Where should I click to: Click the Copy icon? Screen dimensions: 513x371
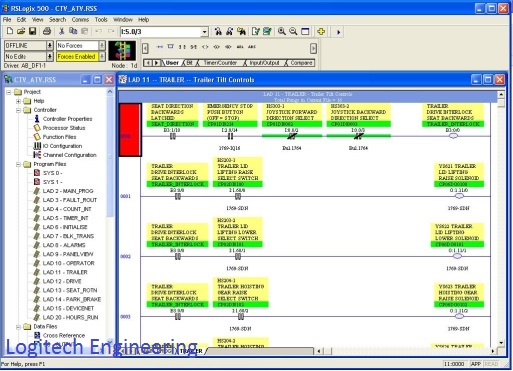[73, 31]
